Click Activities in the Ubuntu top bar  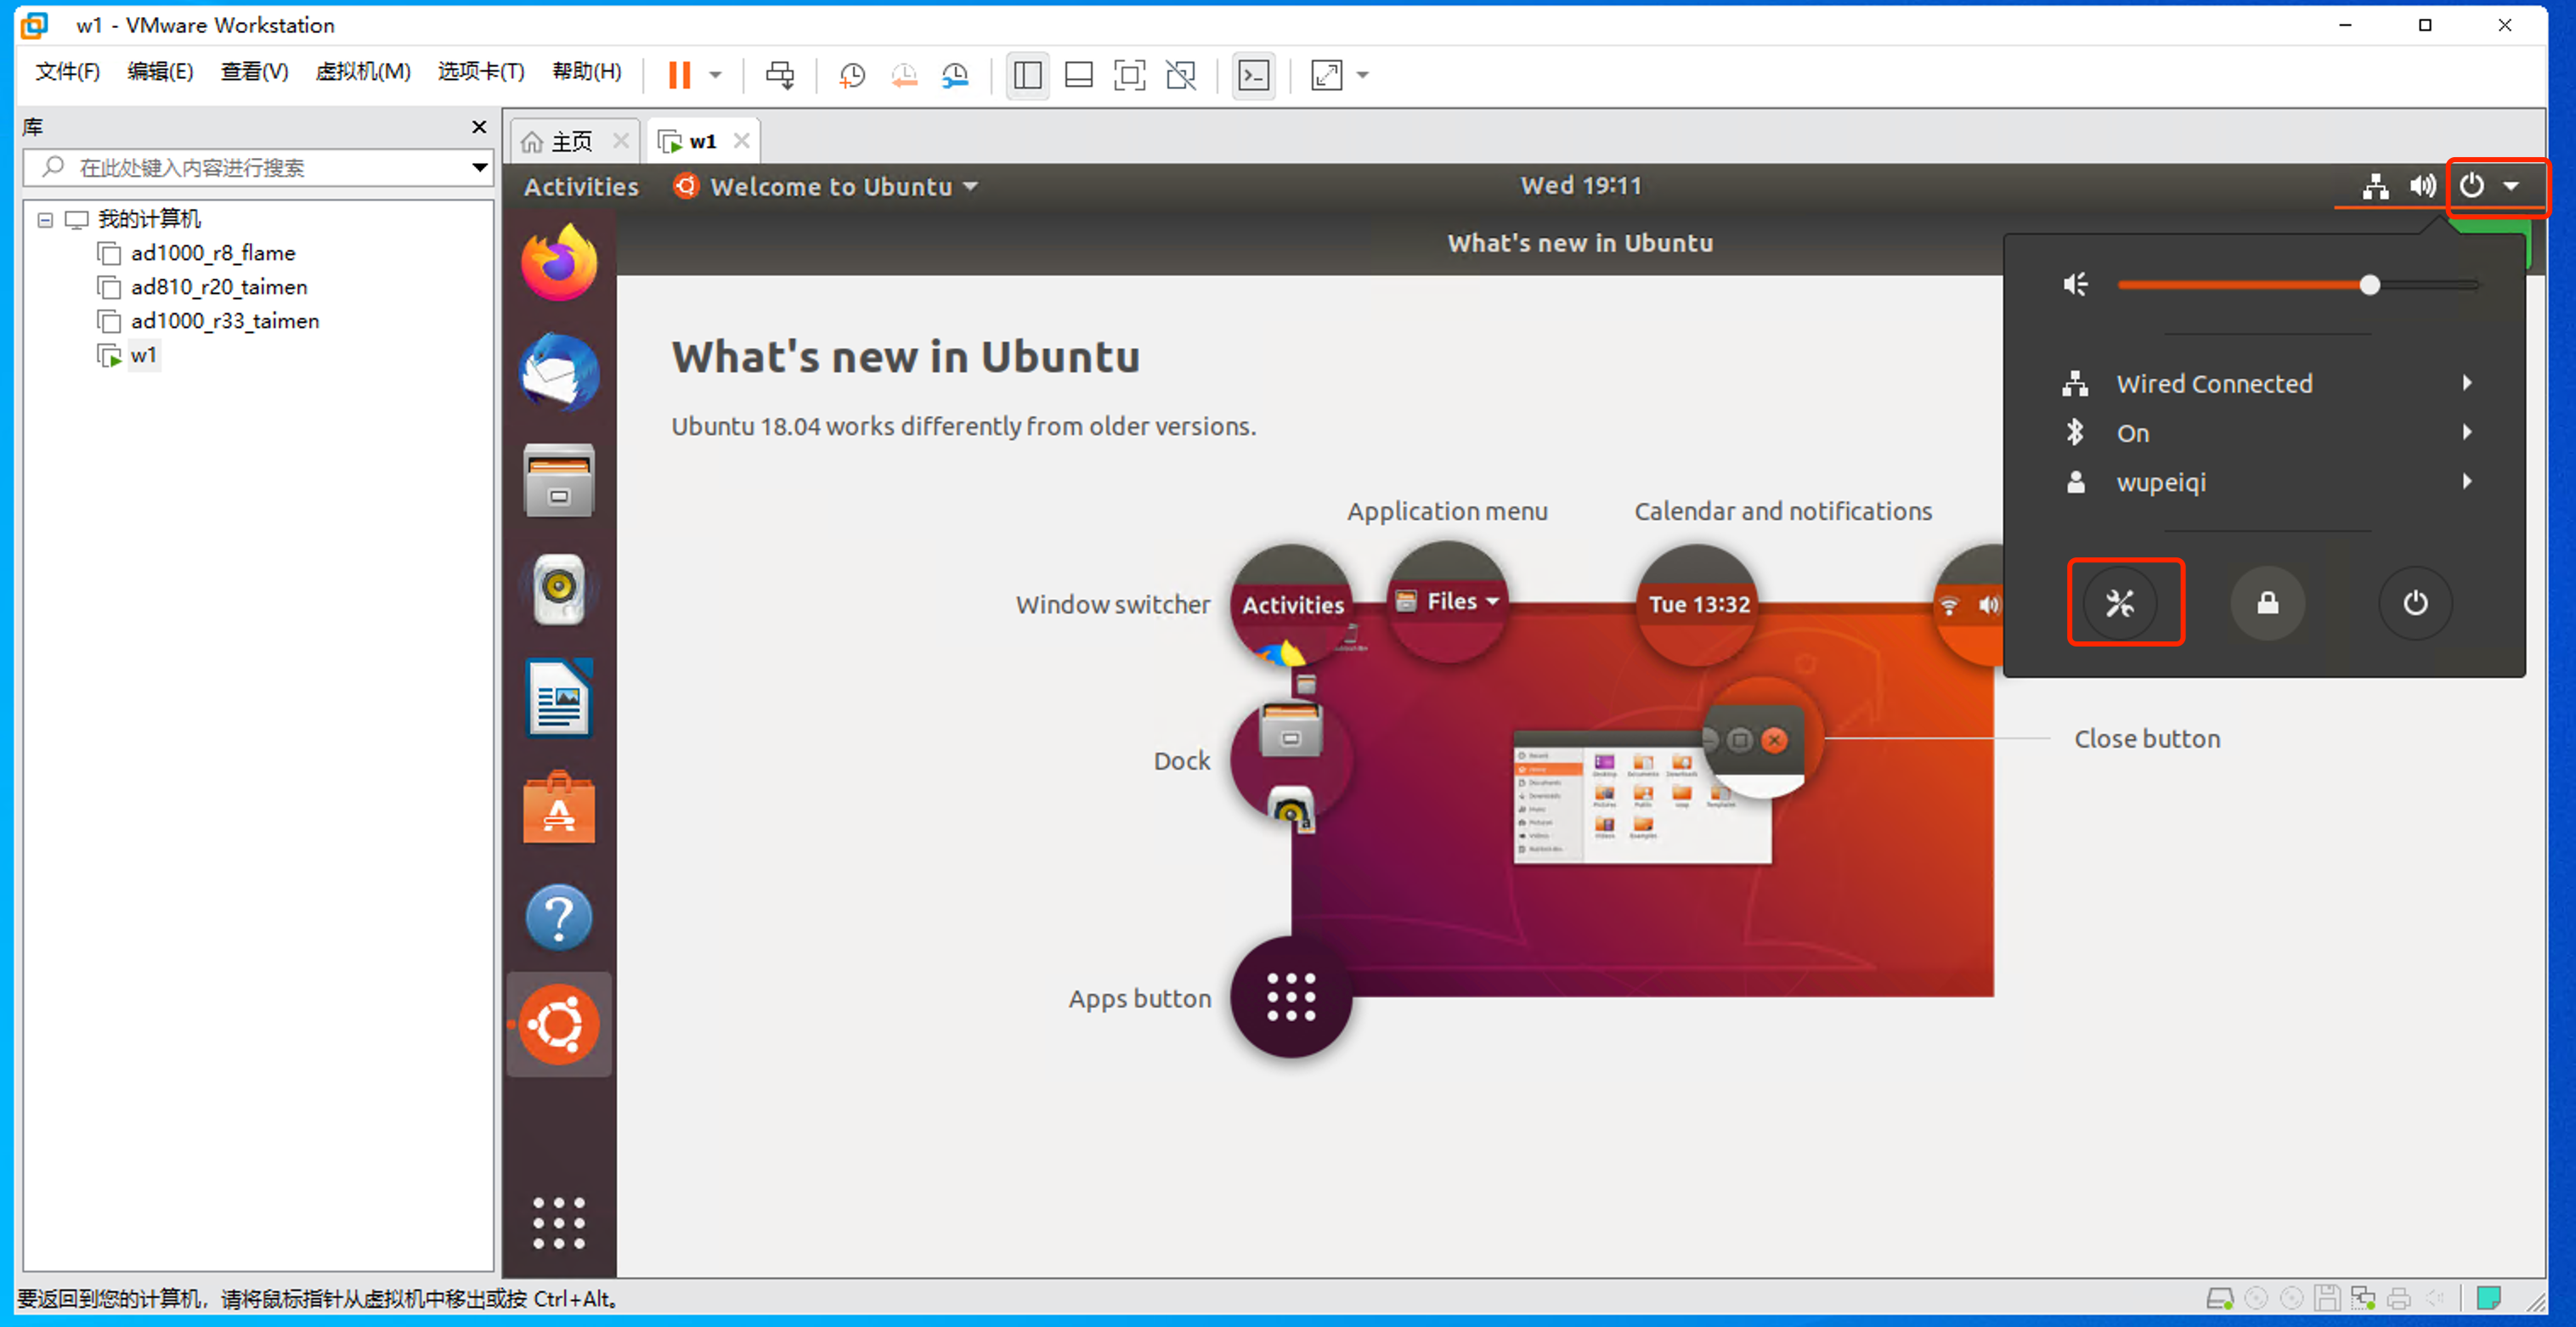click(x=581, y=187)
